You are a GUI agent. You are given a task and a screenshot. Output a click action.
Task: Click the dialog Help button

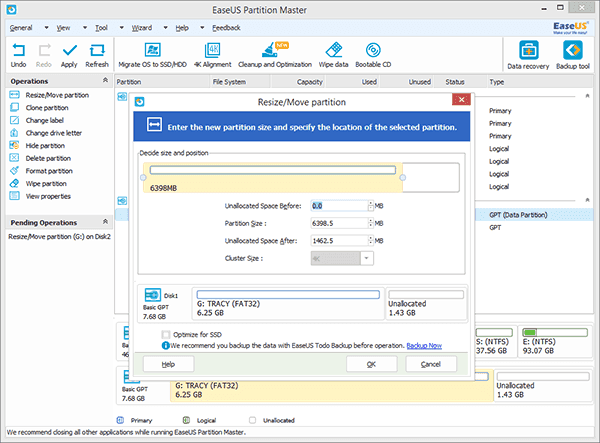(168, 364)
